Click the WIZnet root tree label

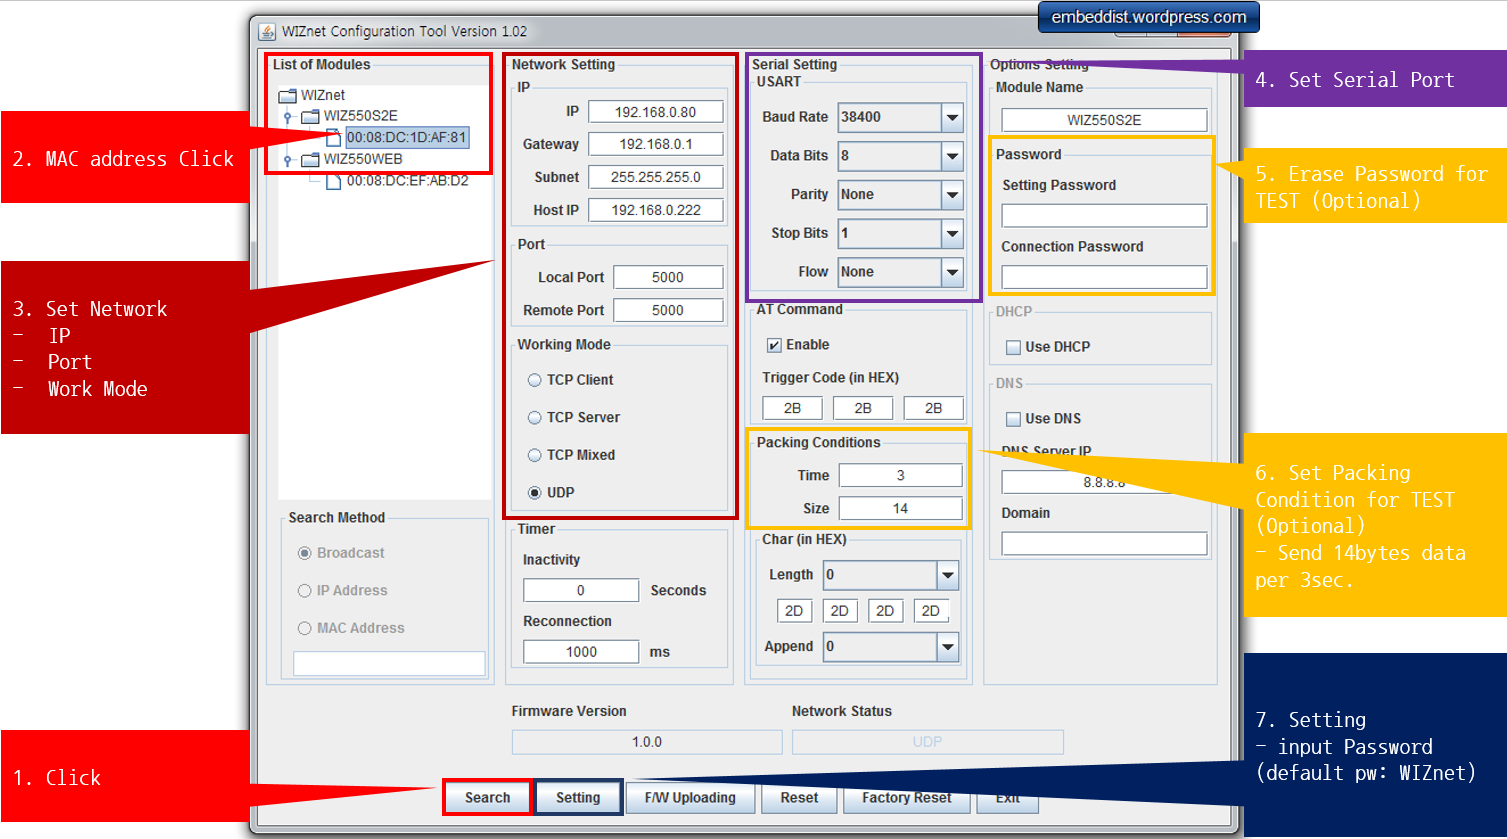coord(323,95)
